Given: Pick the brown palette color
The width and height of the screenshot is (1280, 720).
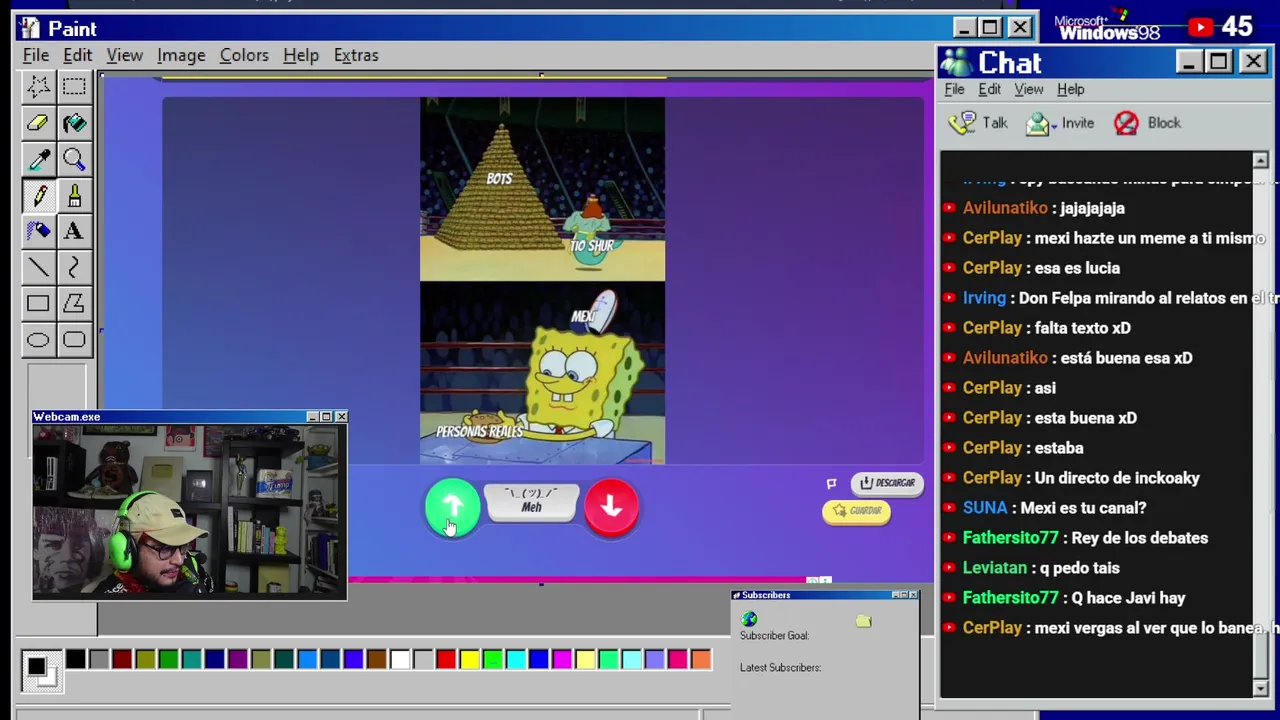Looking at the screenshot, I should (x=376, y=659).
